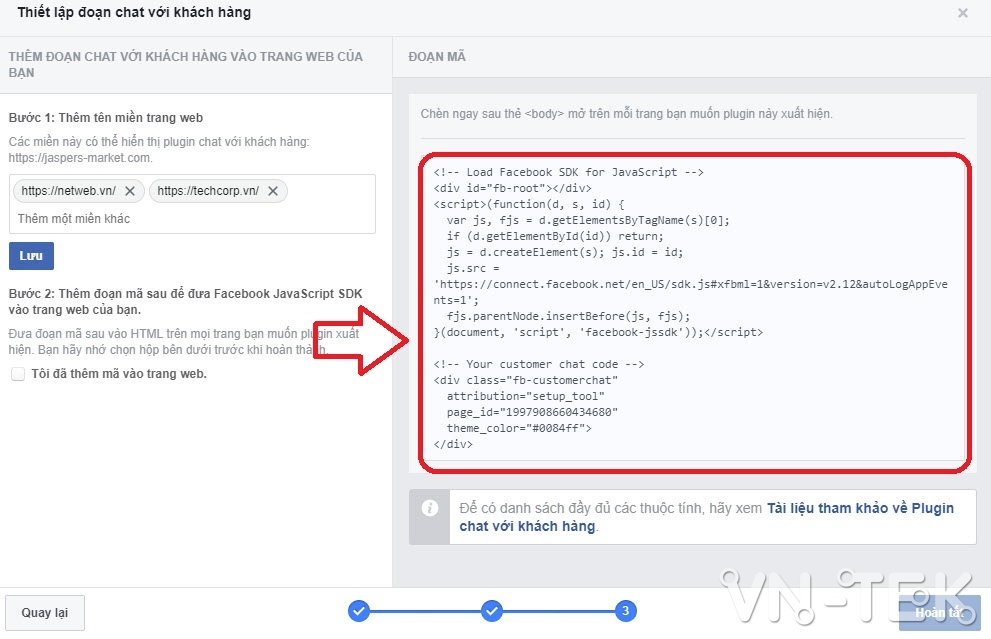
Task: Click the https://jaspers-market.com example text
Action: click(80, 158)
